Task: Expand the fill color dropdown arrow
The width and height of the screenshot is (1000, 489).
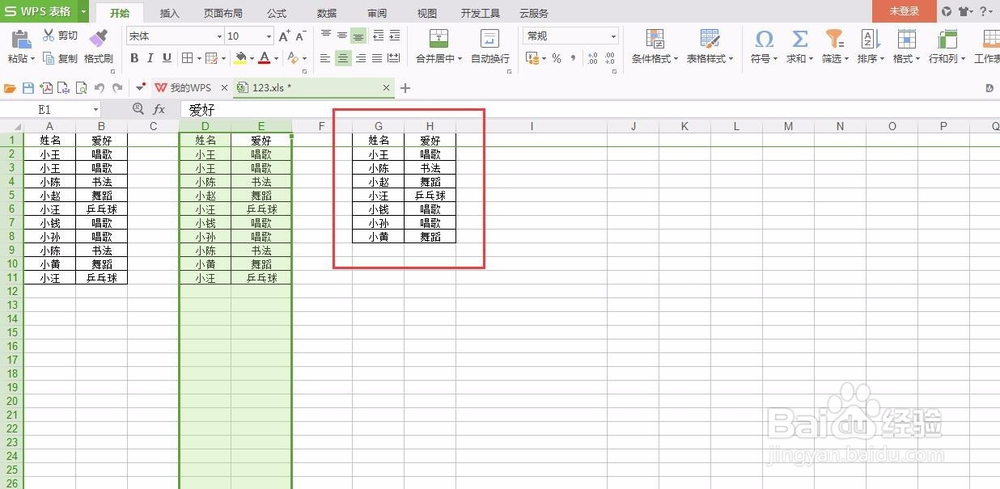Action: 251,59
